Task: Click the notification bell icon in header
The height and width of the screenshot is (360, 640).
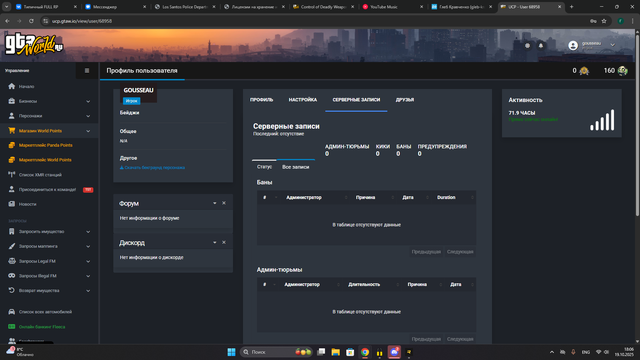Action: click(x=541, y=46)
